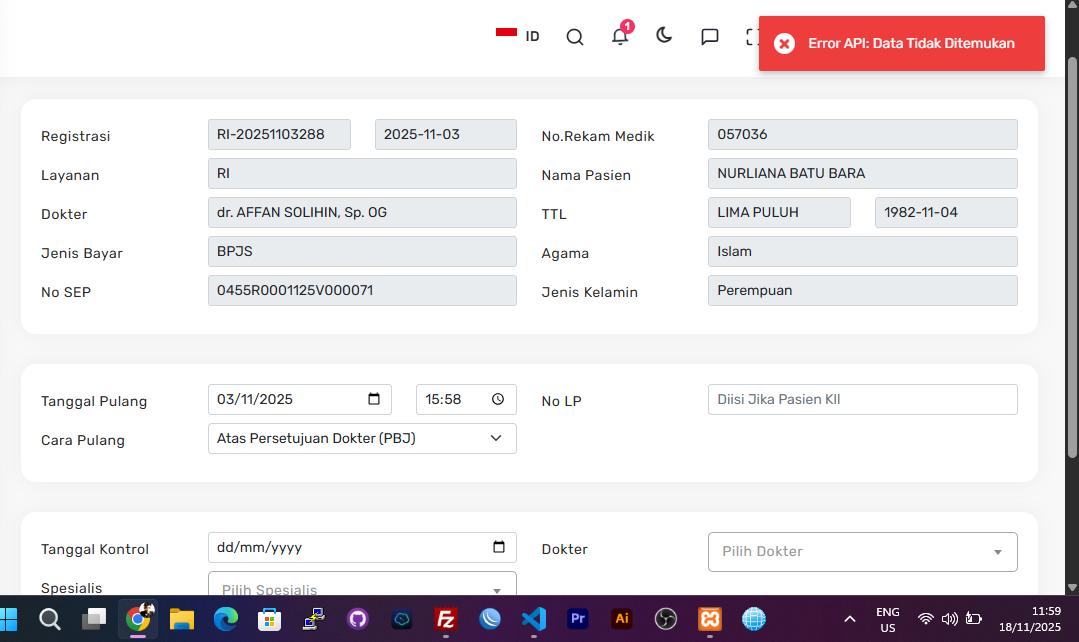Toggle dark mode with the moon icon
The image size is (1079, 642).
664,36
